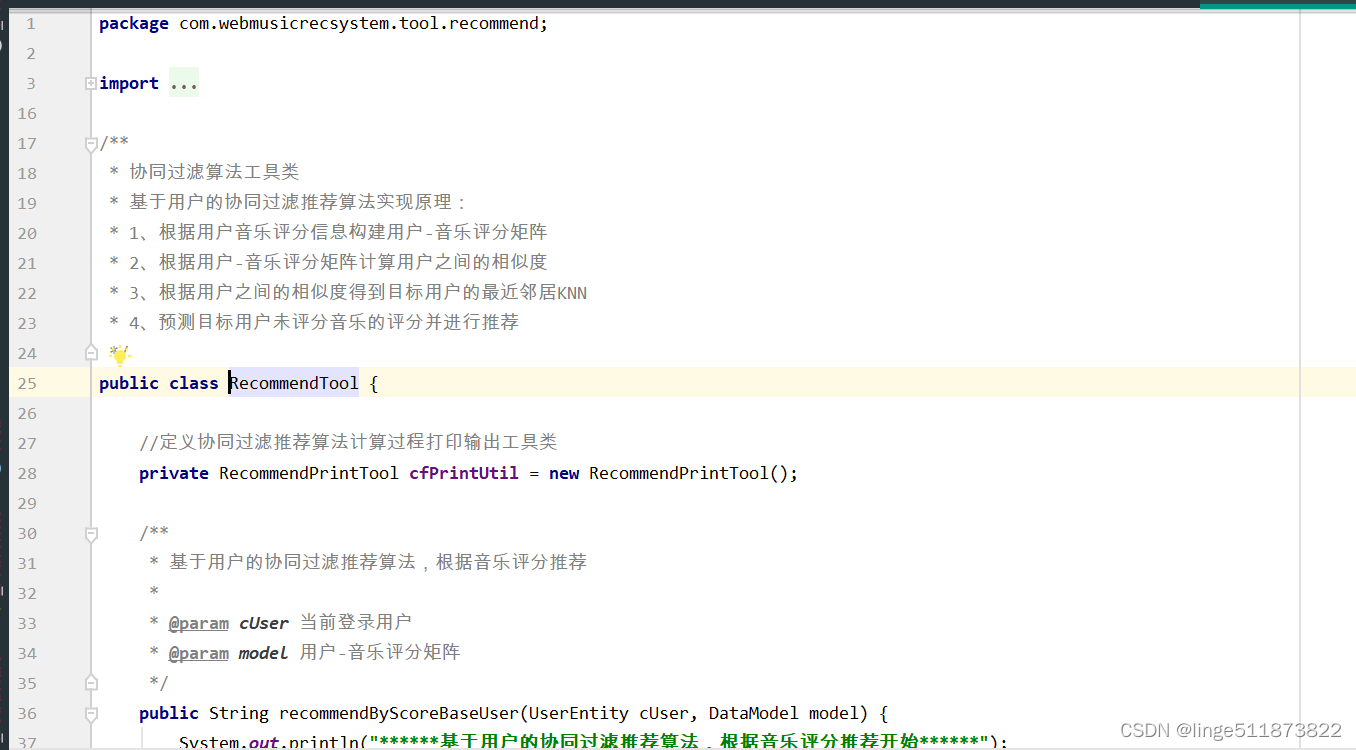1356x750 pixels.
Task: Click line number 16 in the gutter
Action: click(x=27, y=113)
